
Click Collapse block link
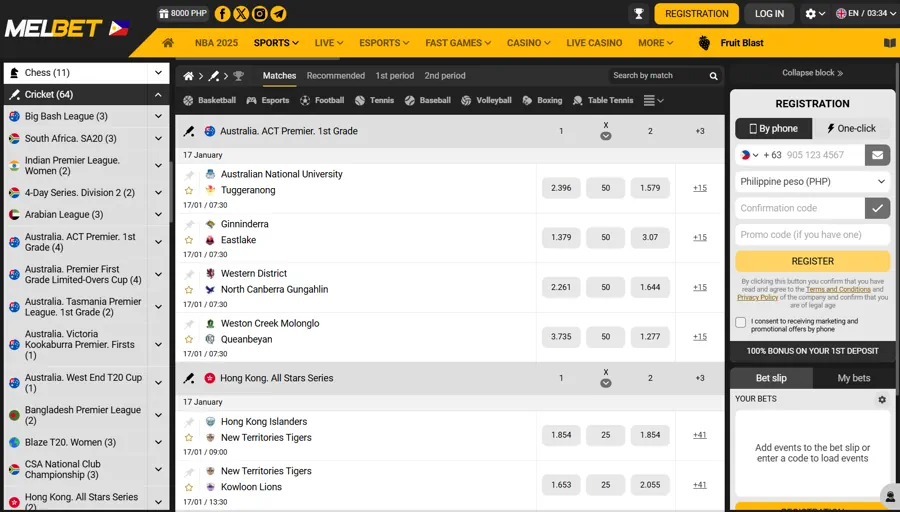pyautogui.click(x=812, y=73)
